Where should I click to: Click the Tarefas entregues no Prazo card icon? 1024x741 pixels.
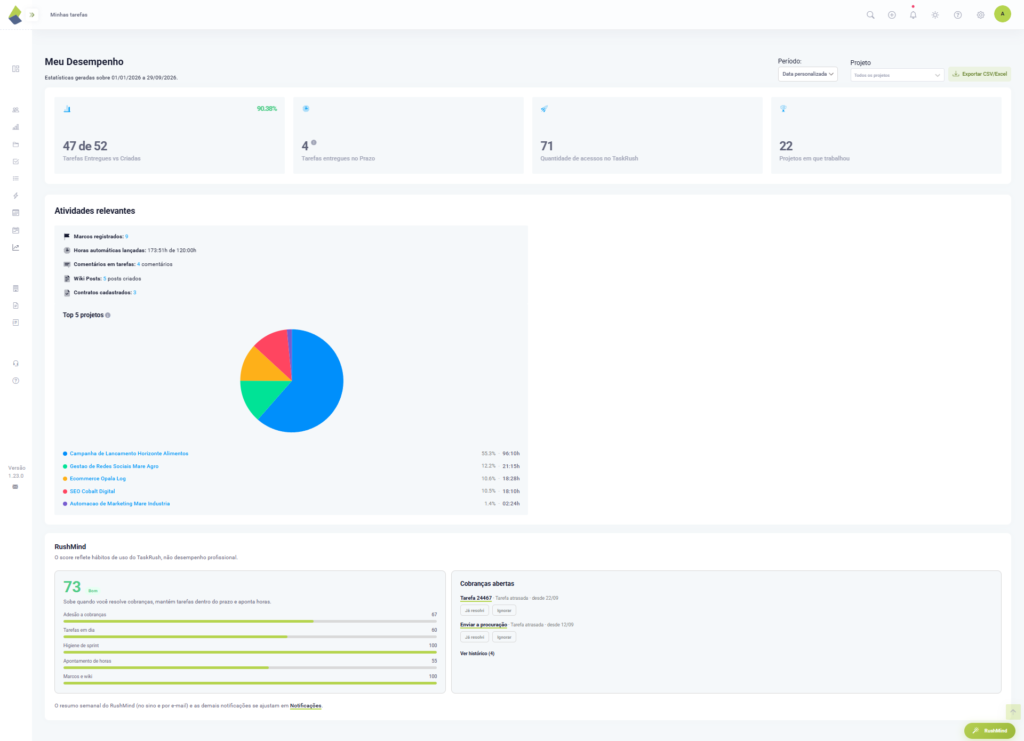[x=306, y=108]
